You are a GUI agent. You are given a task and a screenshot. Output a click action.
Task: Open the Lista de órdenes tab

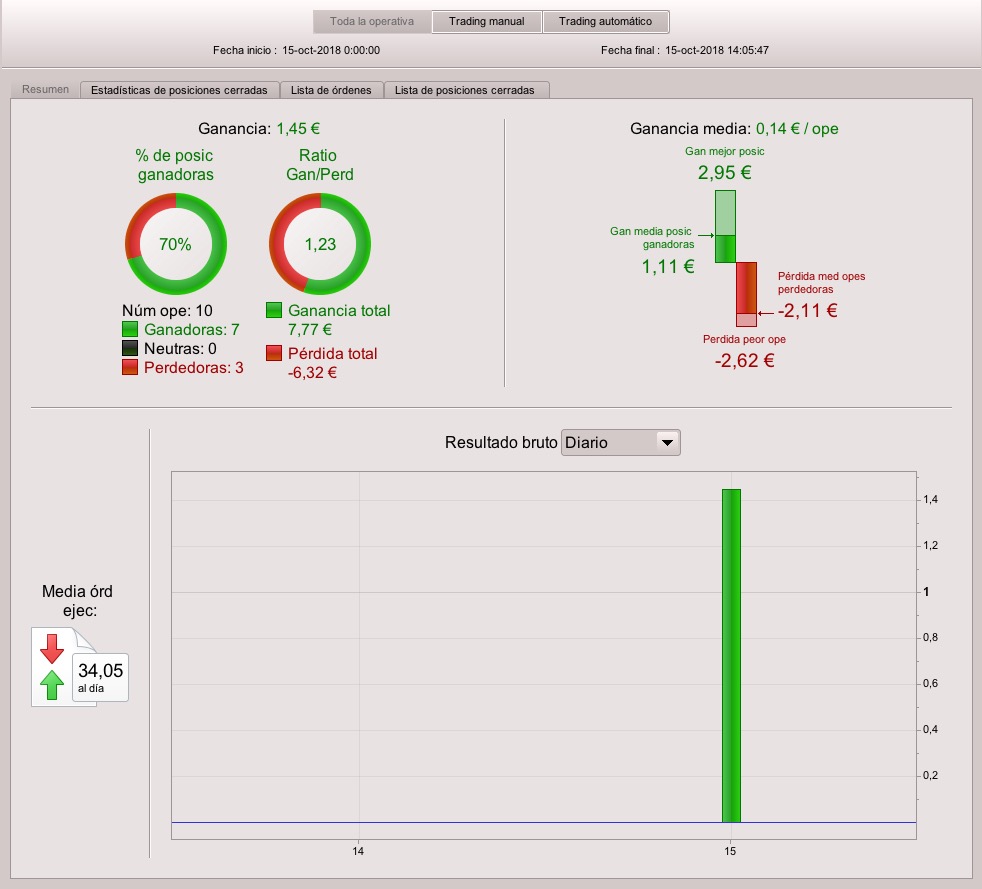331,90
